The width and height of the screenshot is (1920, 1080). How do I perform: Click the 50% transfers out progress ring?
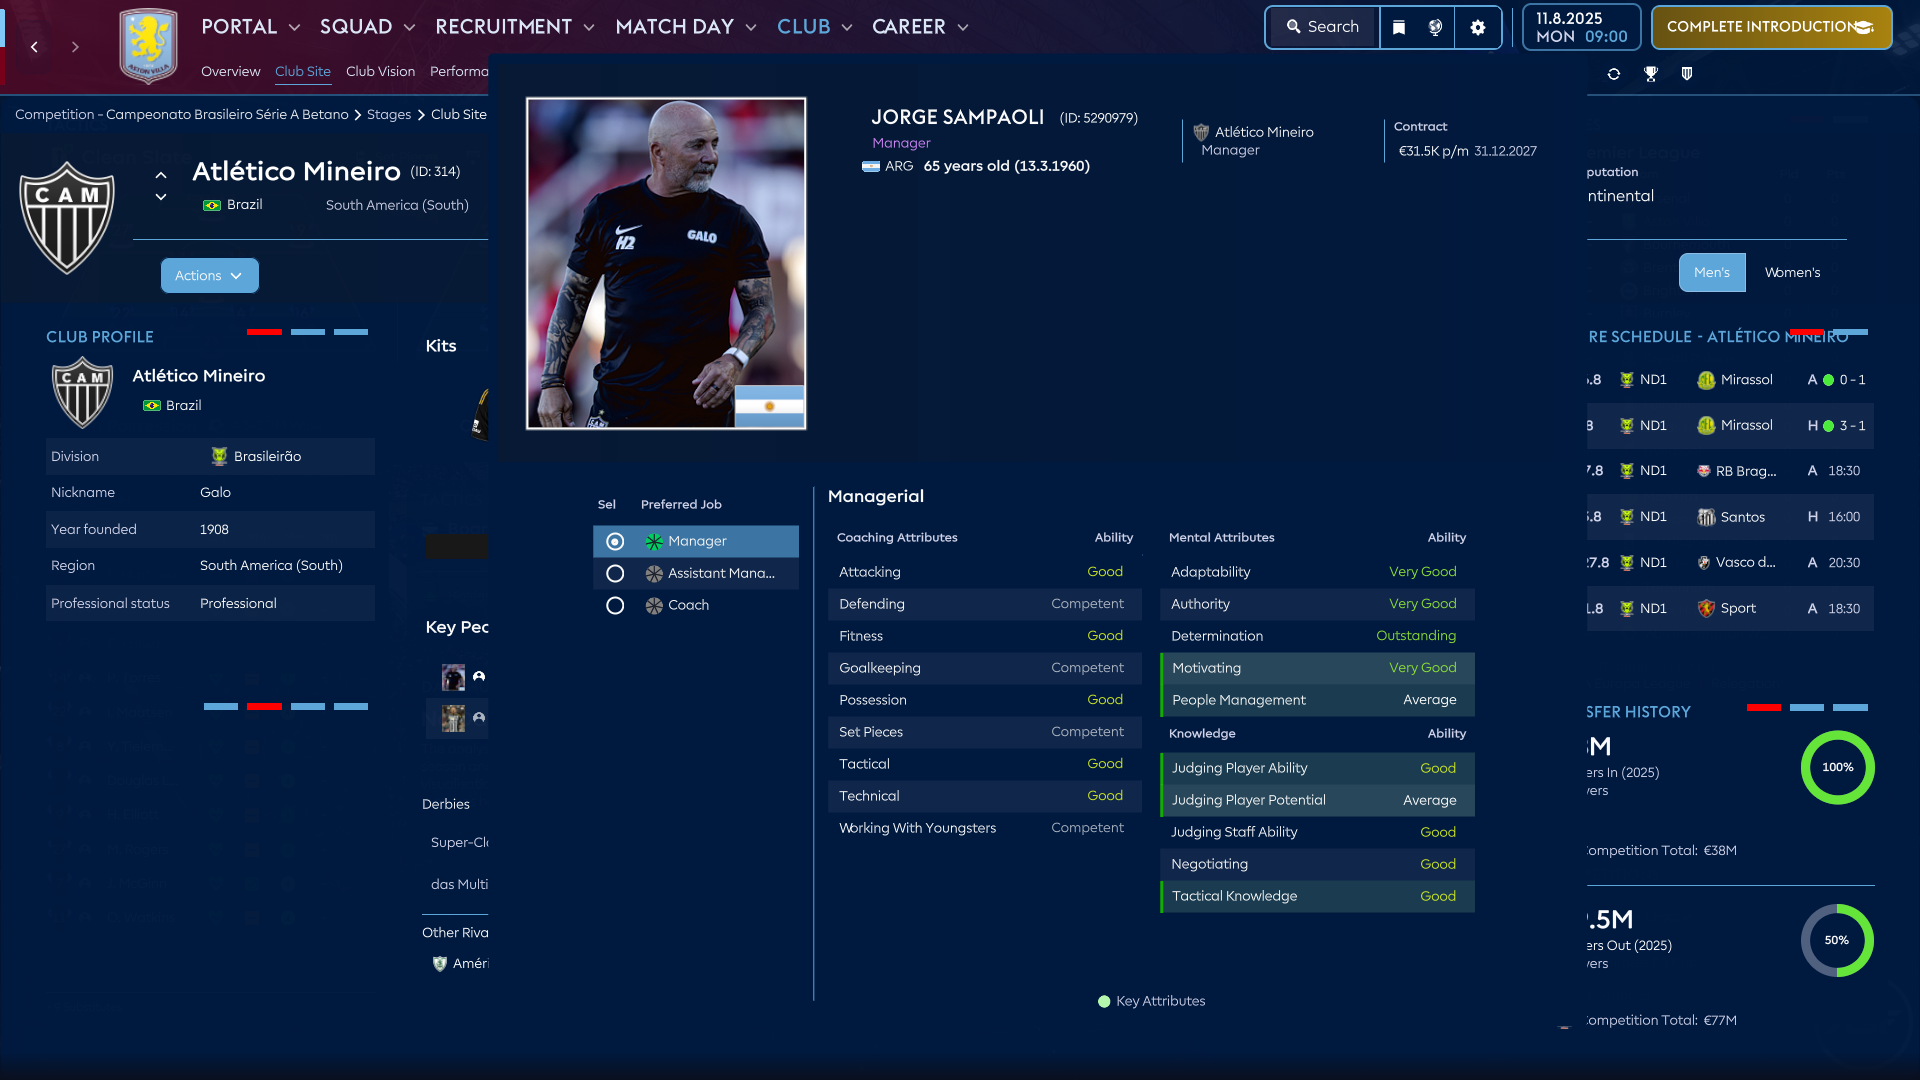click(x=1837, y=940)
